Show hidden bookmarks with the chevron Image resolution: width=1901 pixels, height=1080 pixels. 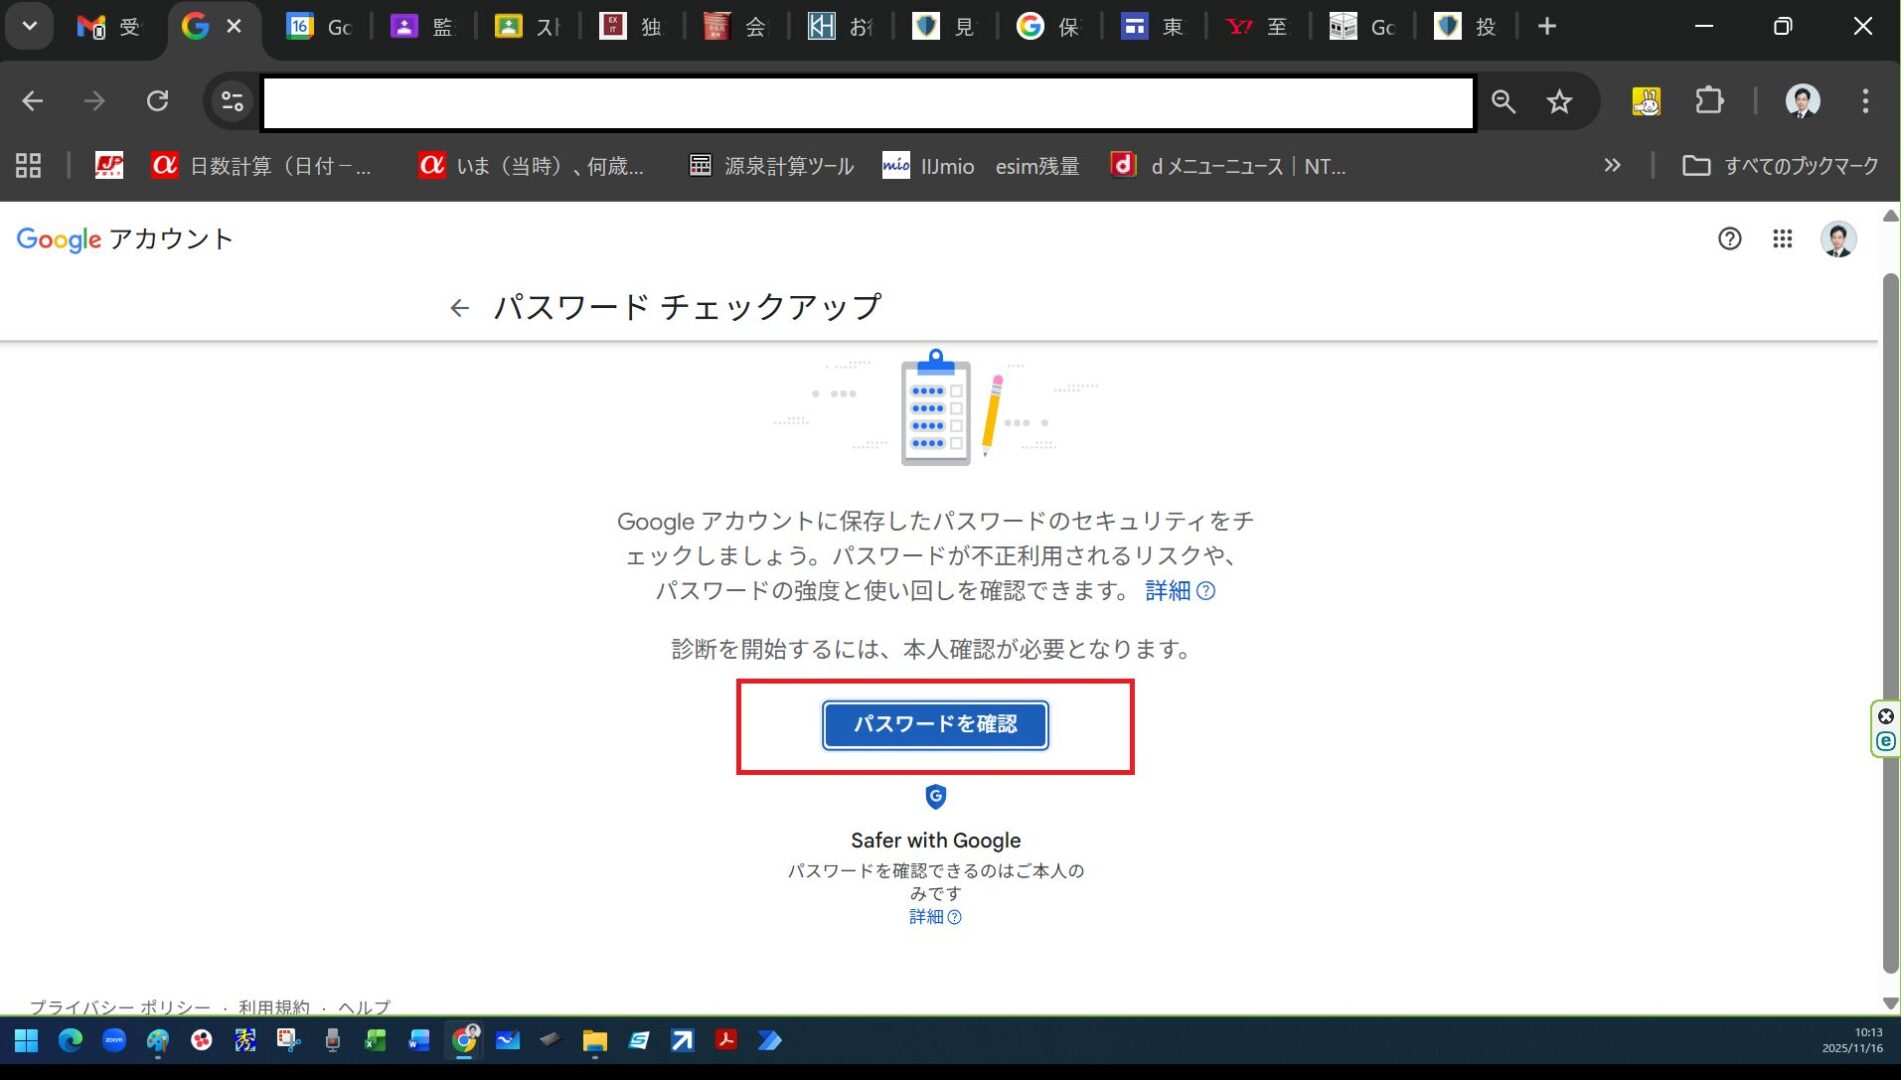click(1611, 166)
